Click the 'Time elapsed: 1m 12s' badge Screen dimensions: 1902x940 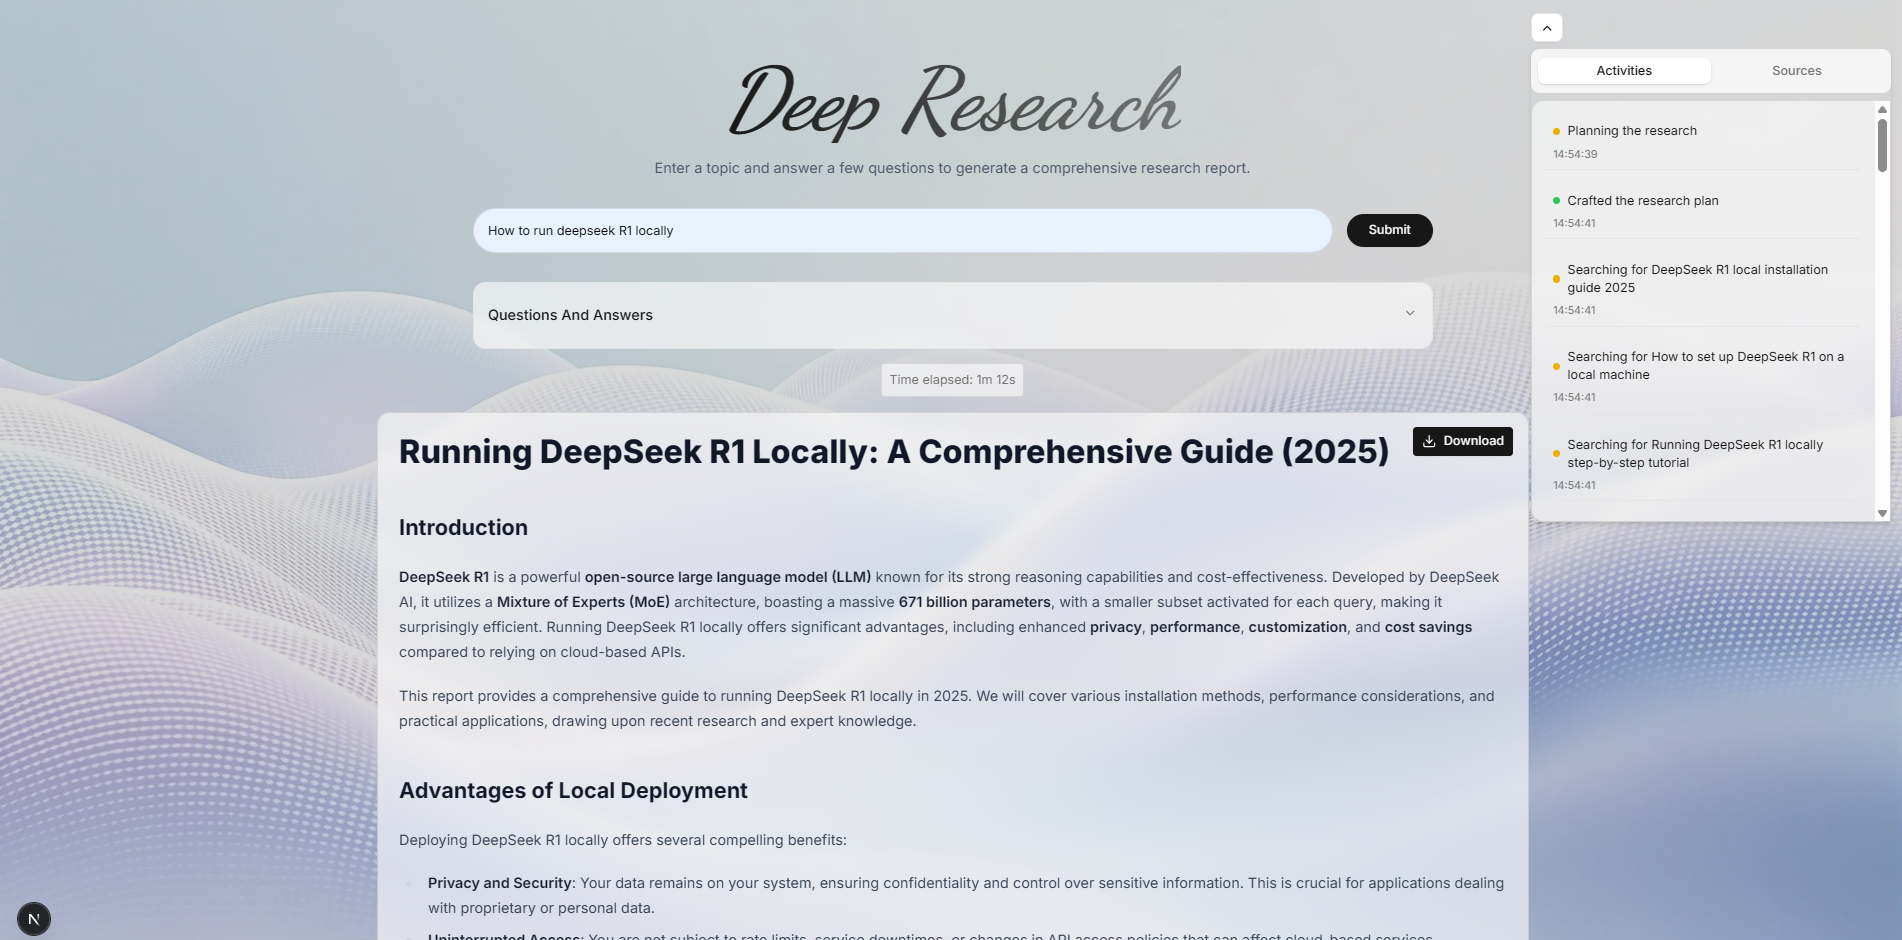click(x=952, y=380)
